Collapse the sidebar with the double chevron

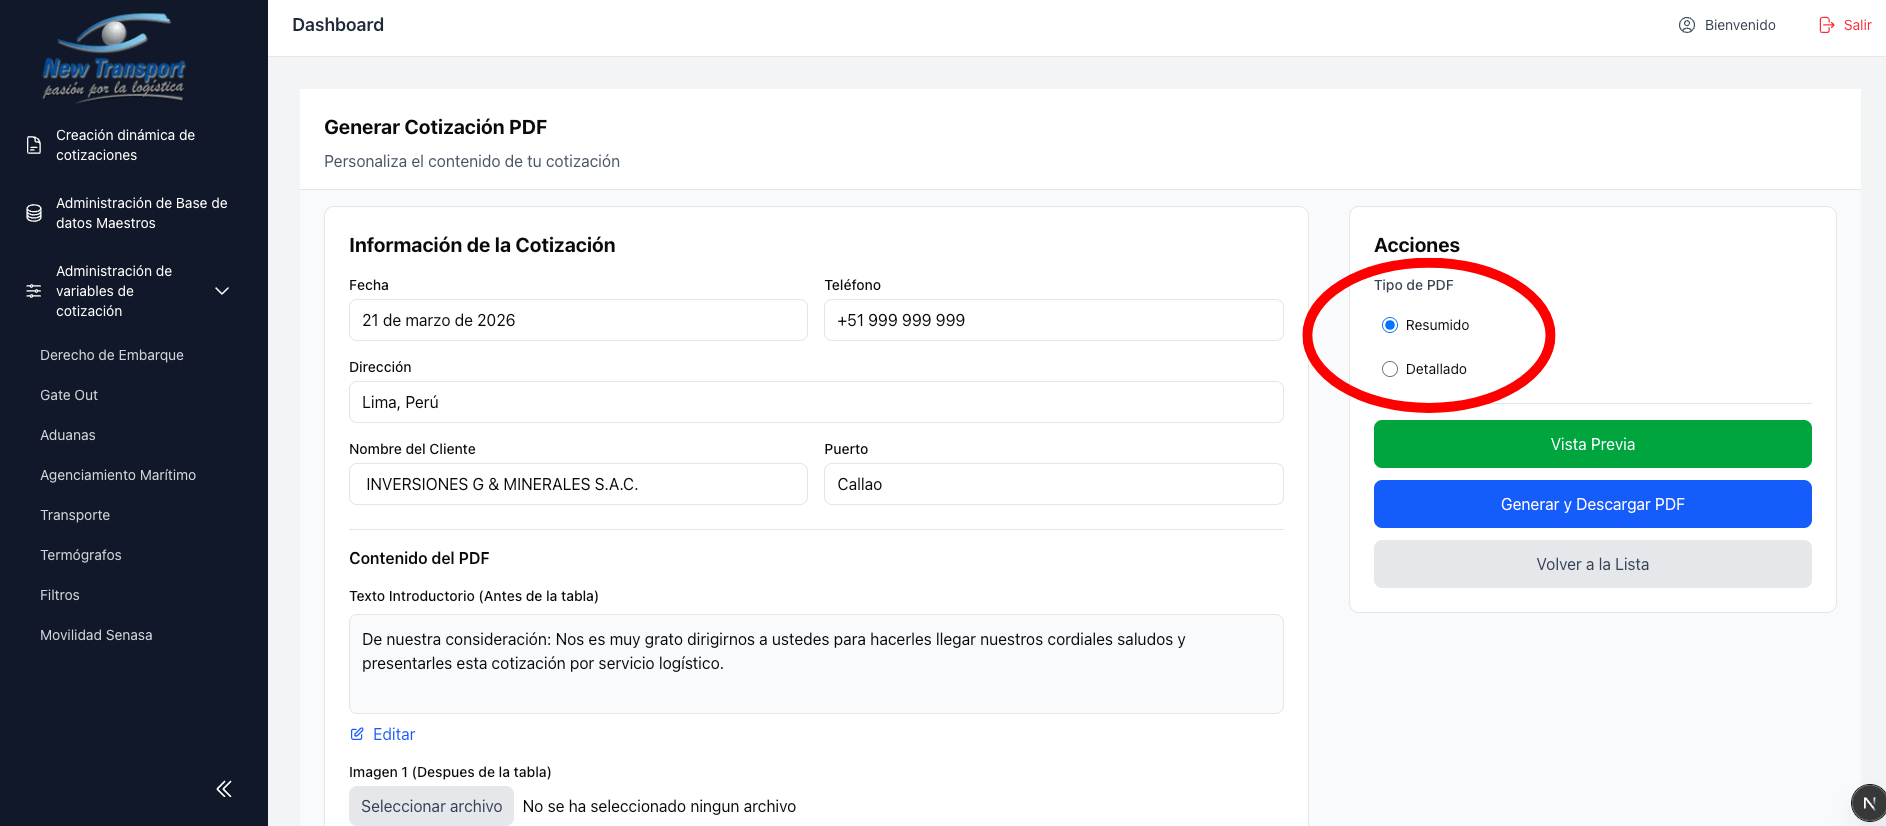[224, 789]
